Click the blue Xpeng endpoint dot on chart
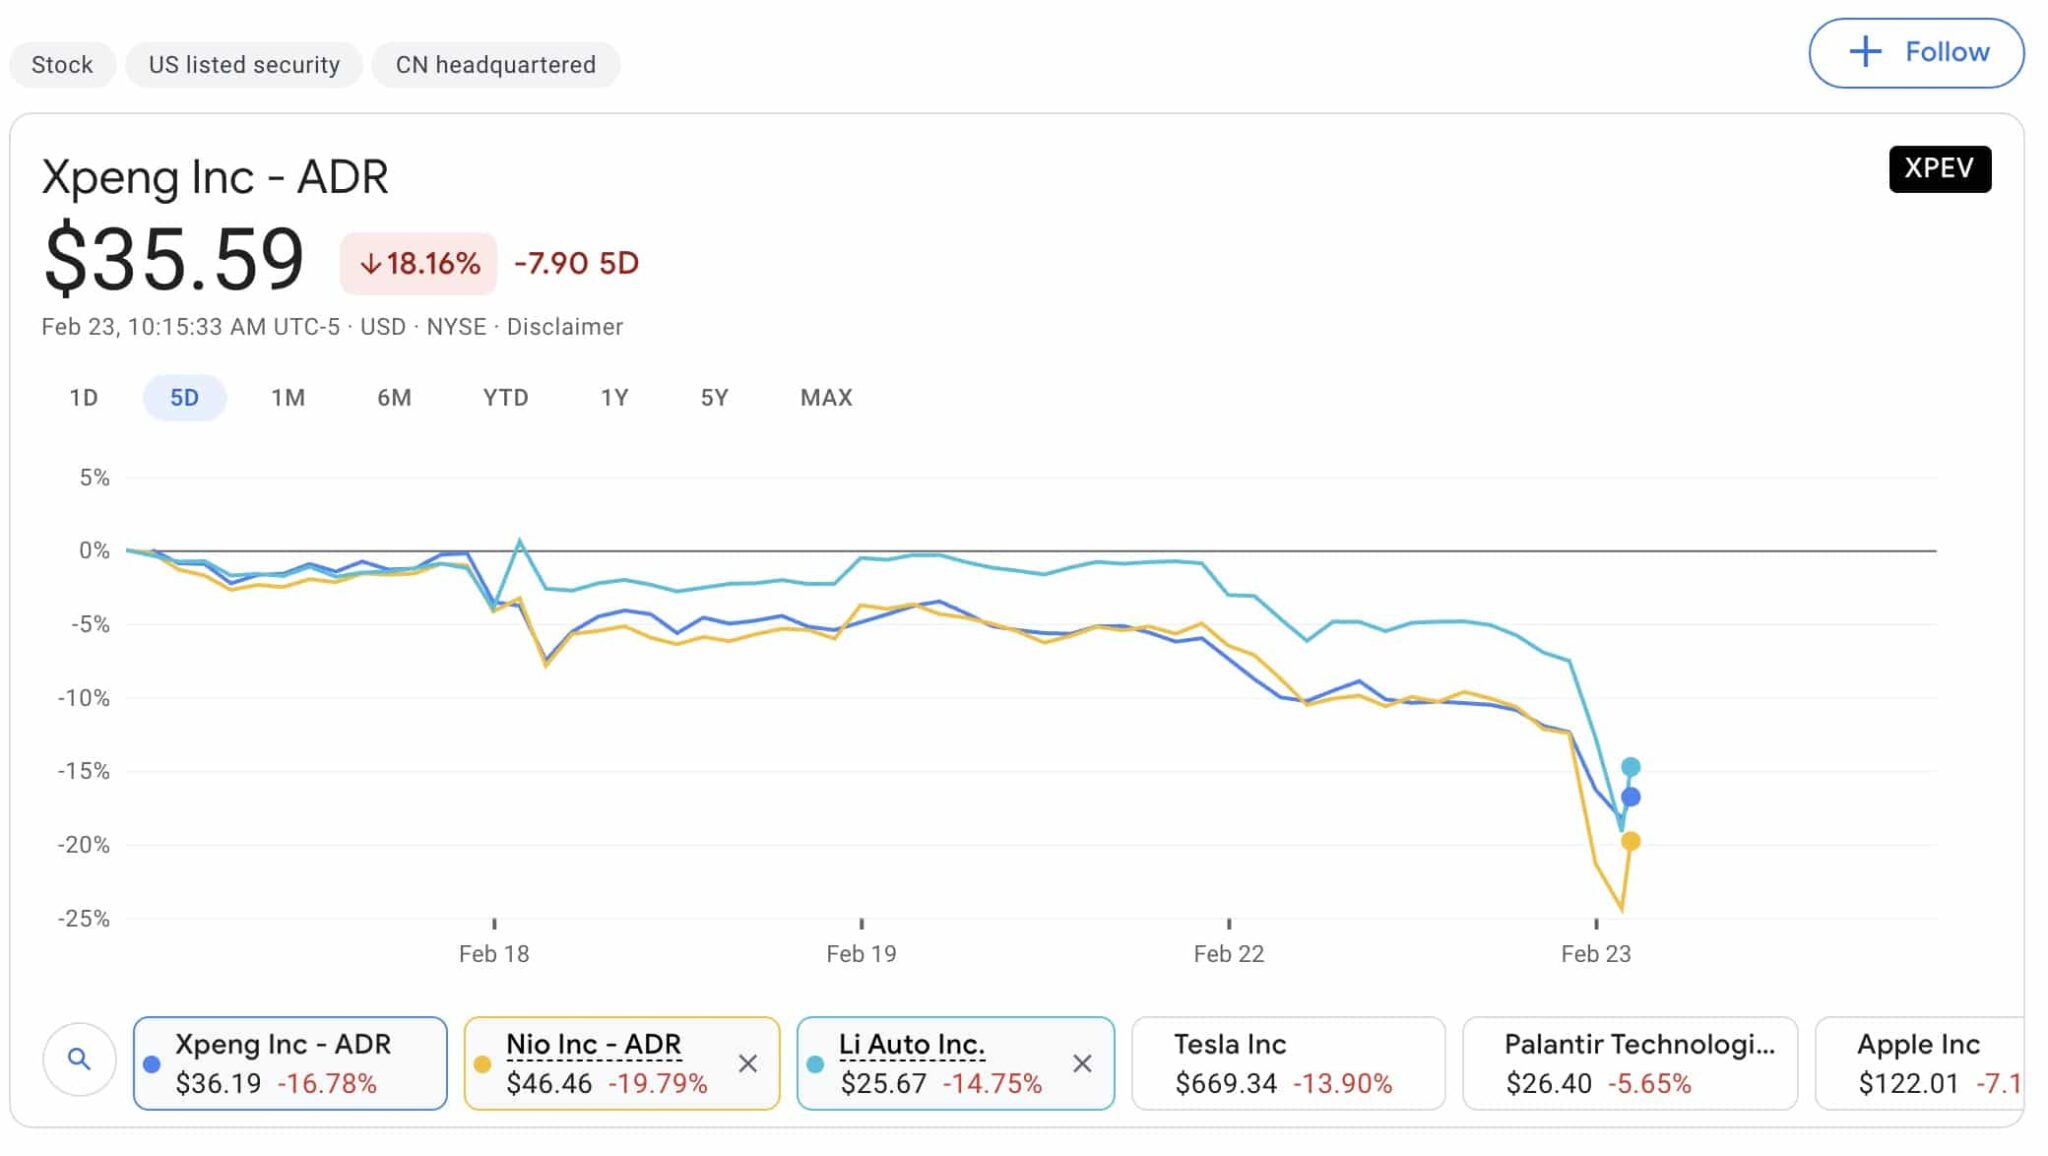 tap(1630, 797)
